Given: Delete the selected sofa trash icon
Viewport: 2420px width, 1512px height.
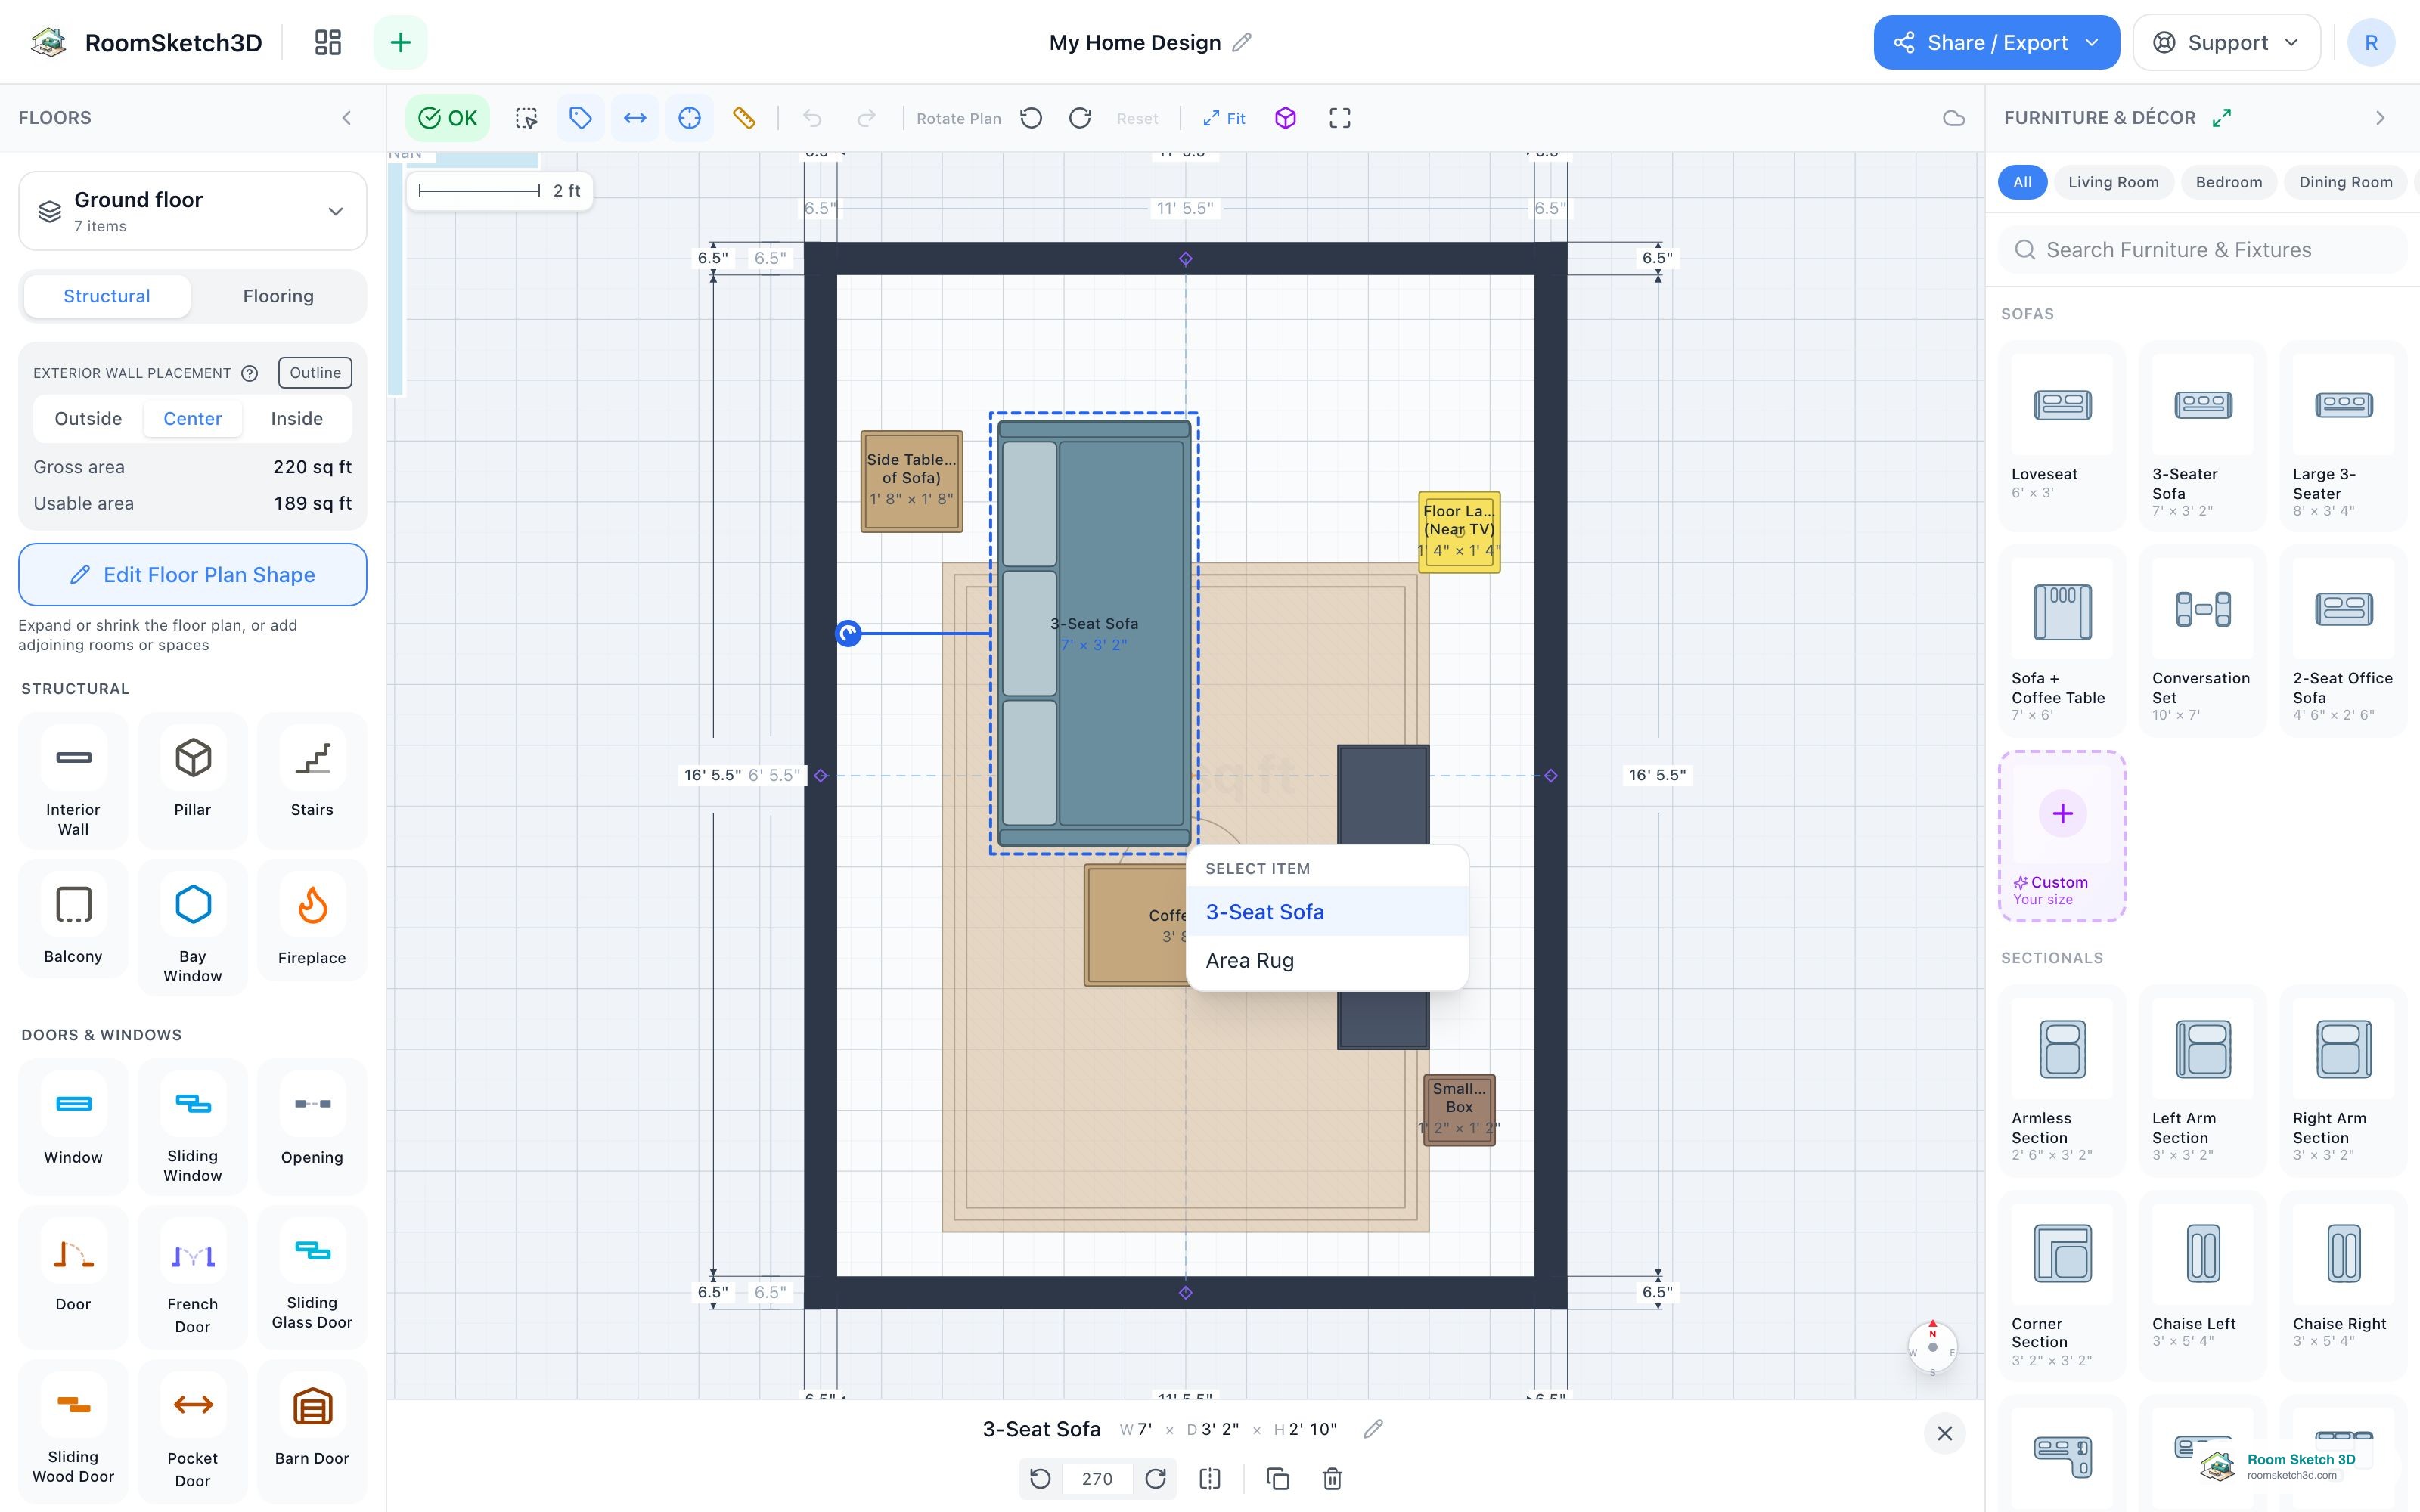Looking at the screenshot, I should [x=1332, y=1479].
